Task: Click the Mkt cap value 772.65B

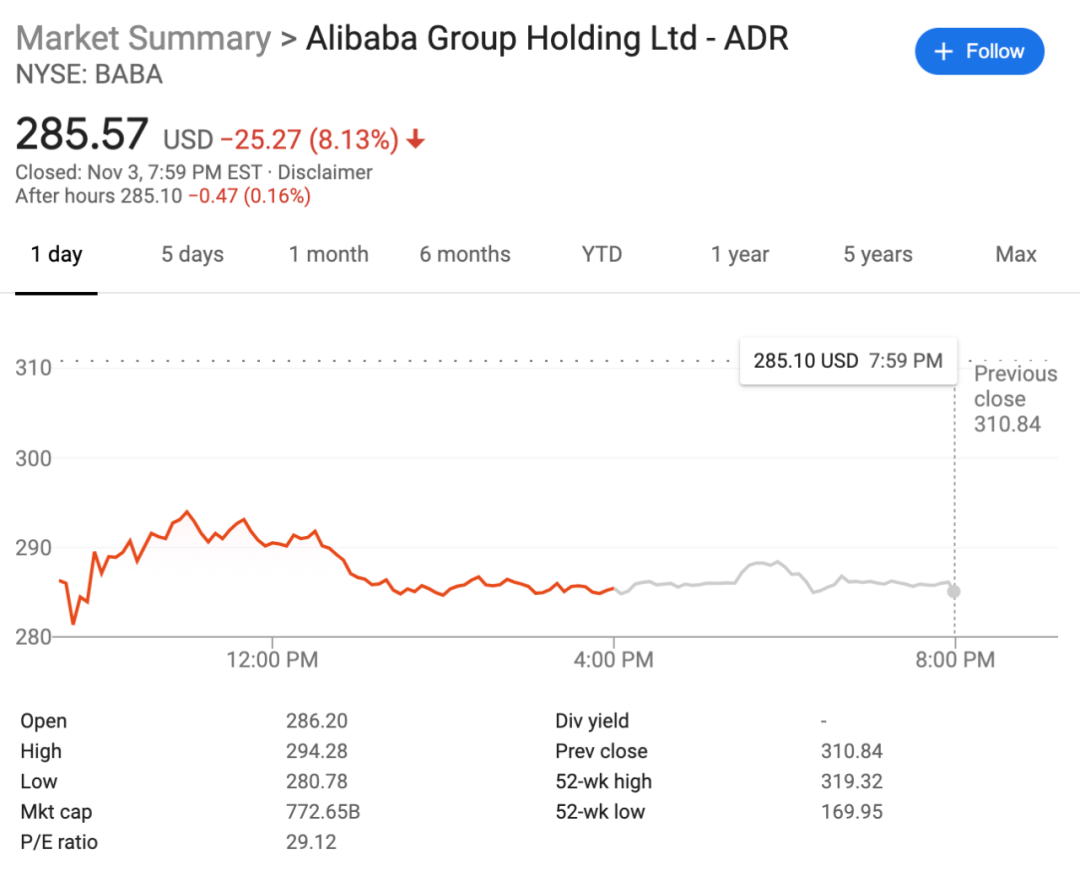Action: 323,811
